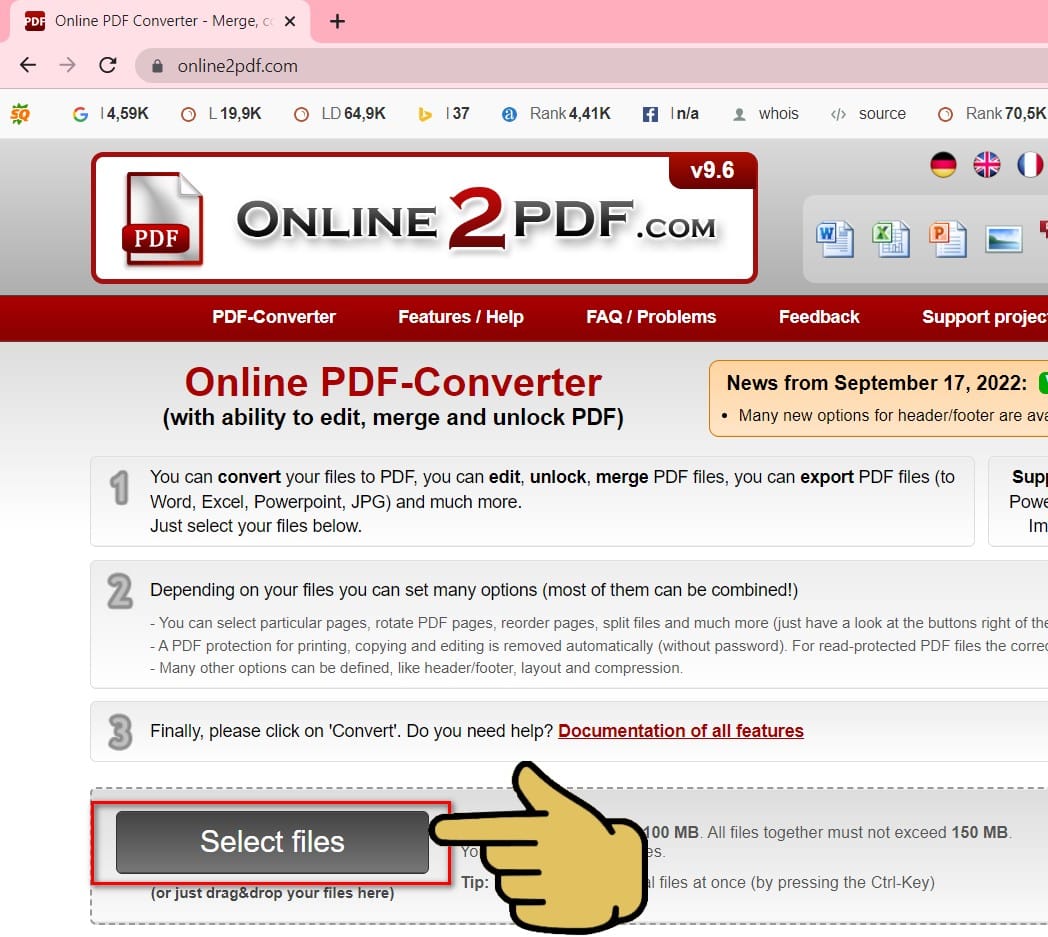Click the News from September 17, 2022 box
1048x937 pixels.
[878, 399]
